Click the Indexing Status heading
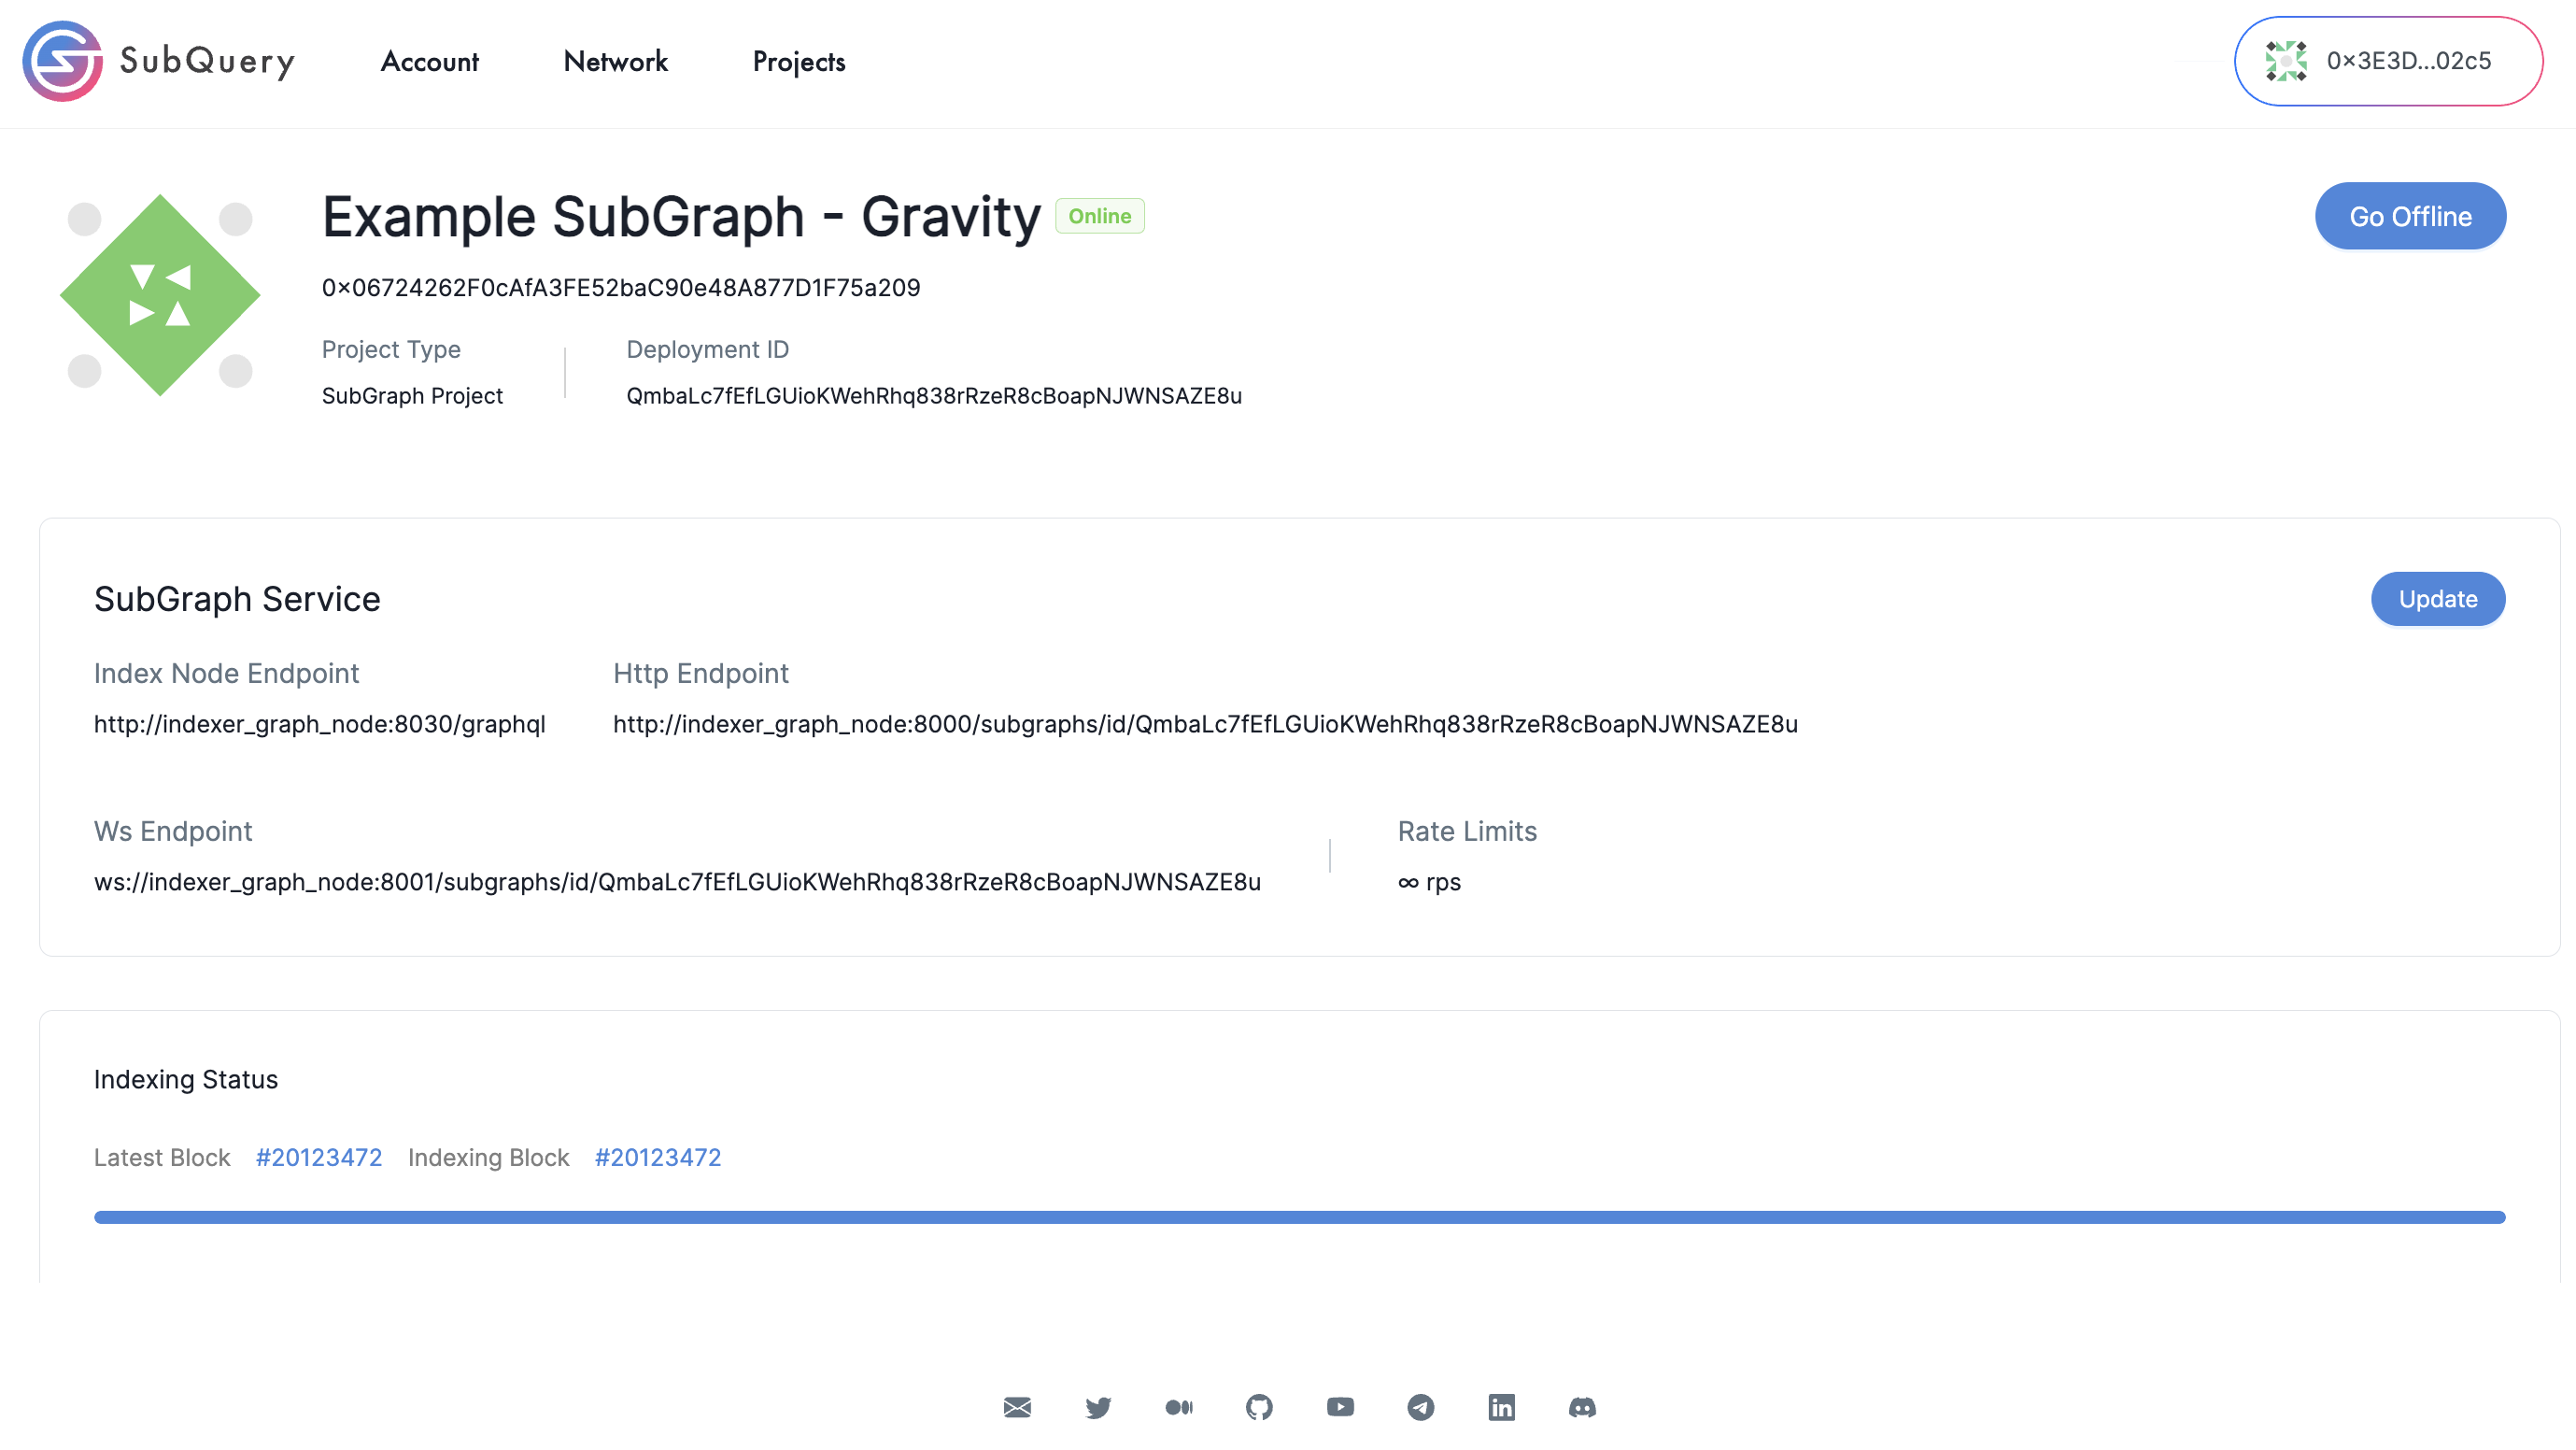2576x1450 pixels. tap(186, 1080)
